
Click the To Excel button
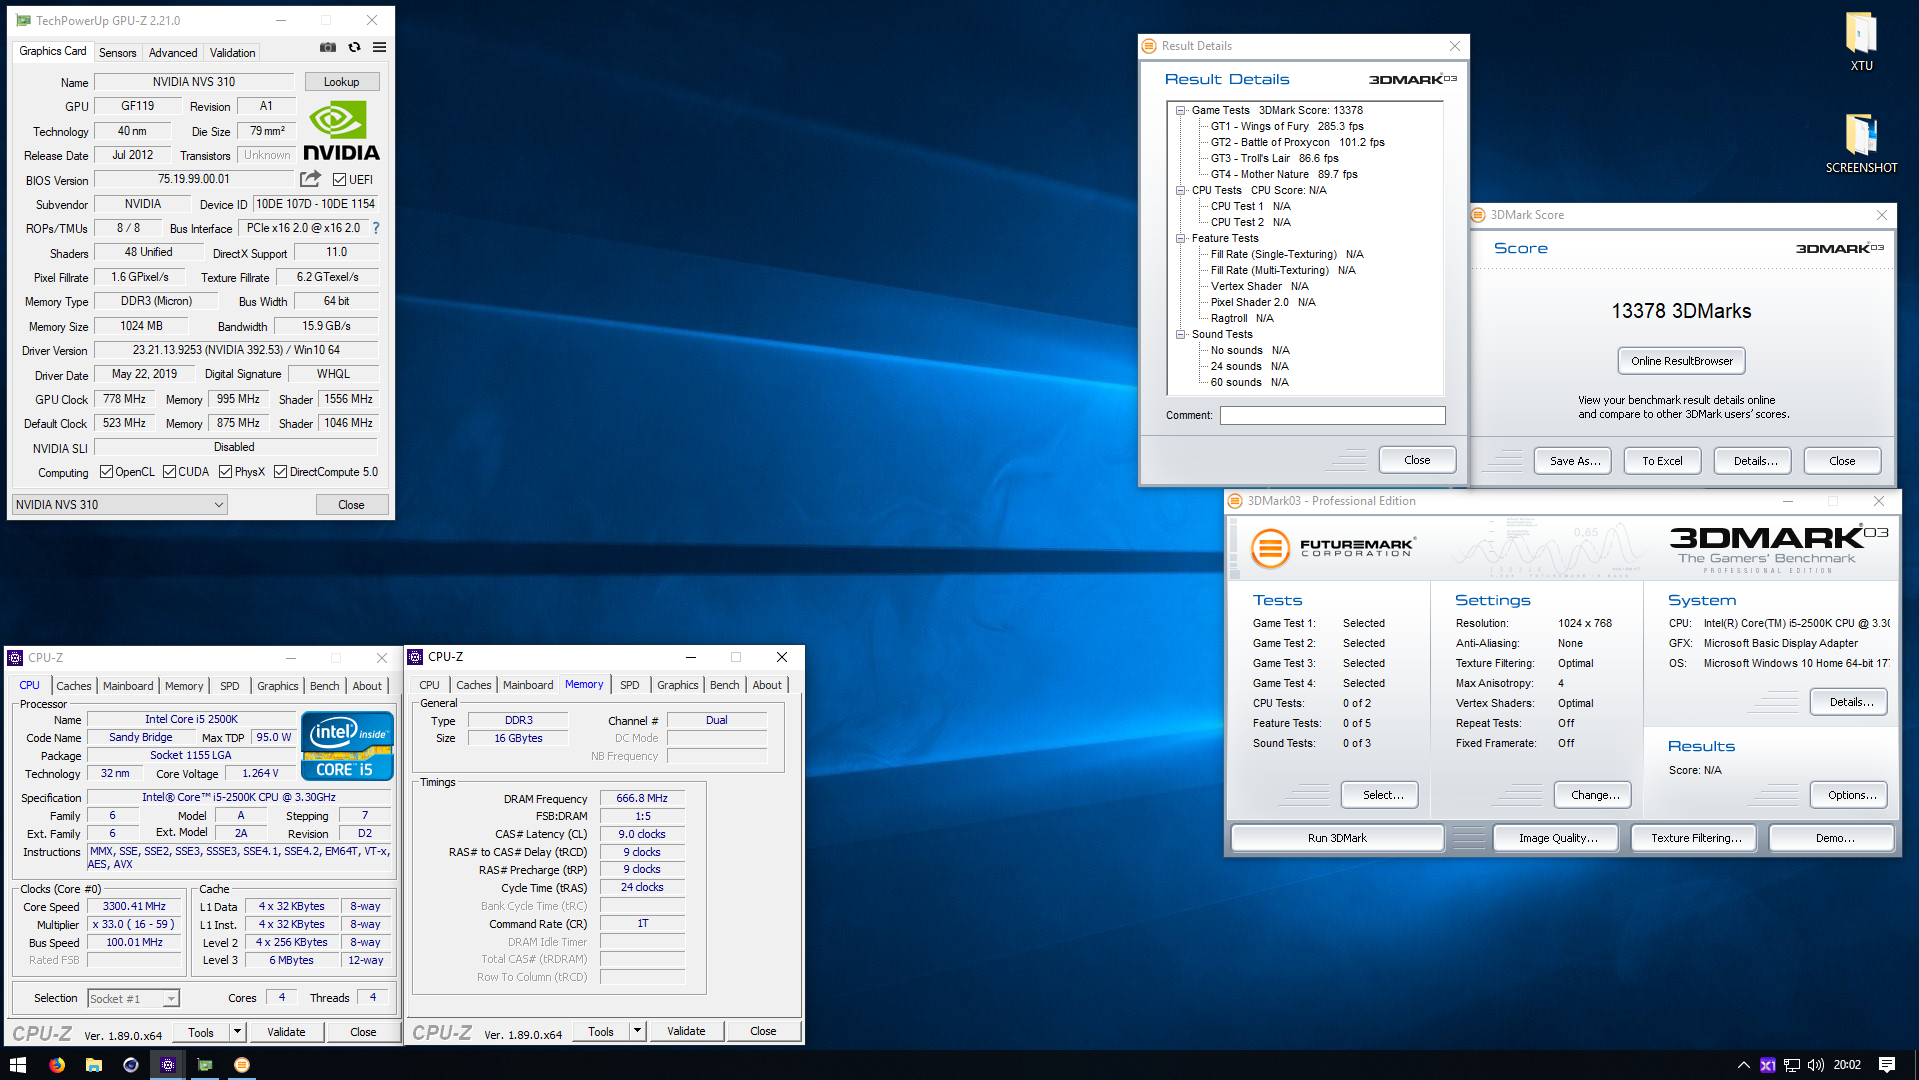tap(1662, 461)
